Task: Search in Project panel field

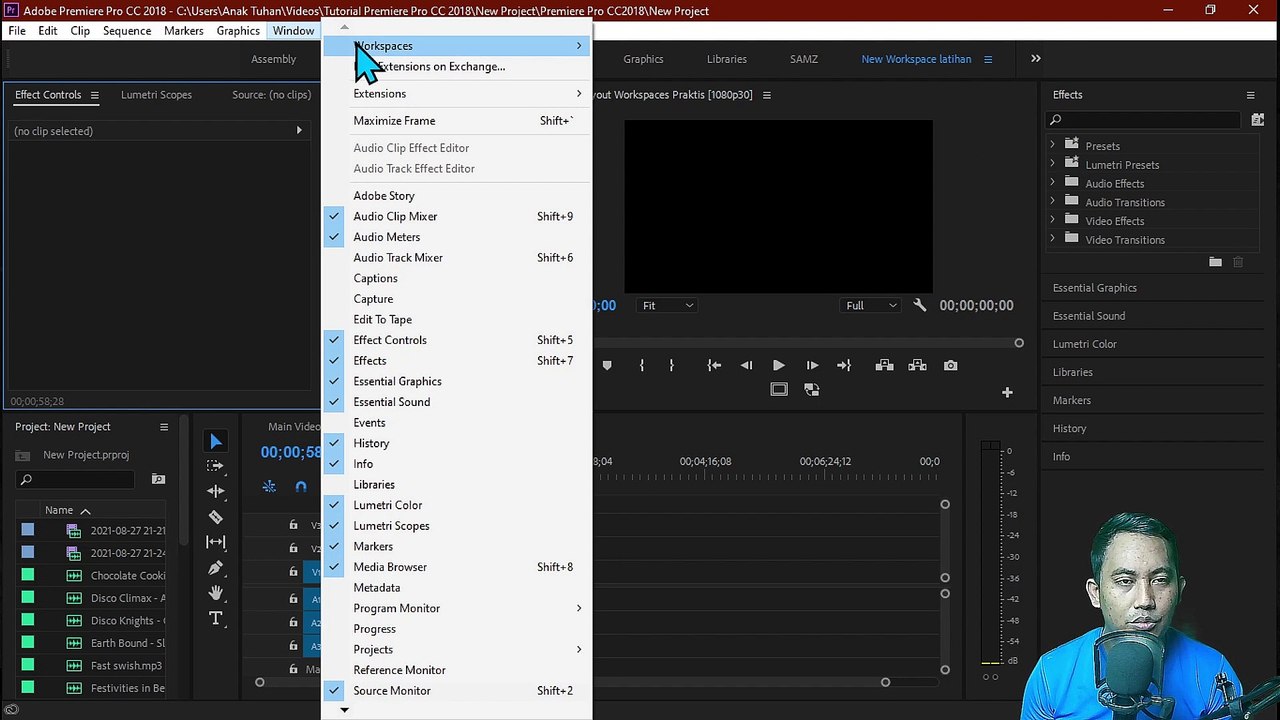Action: 77,480
